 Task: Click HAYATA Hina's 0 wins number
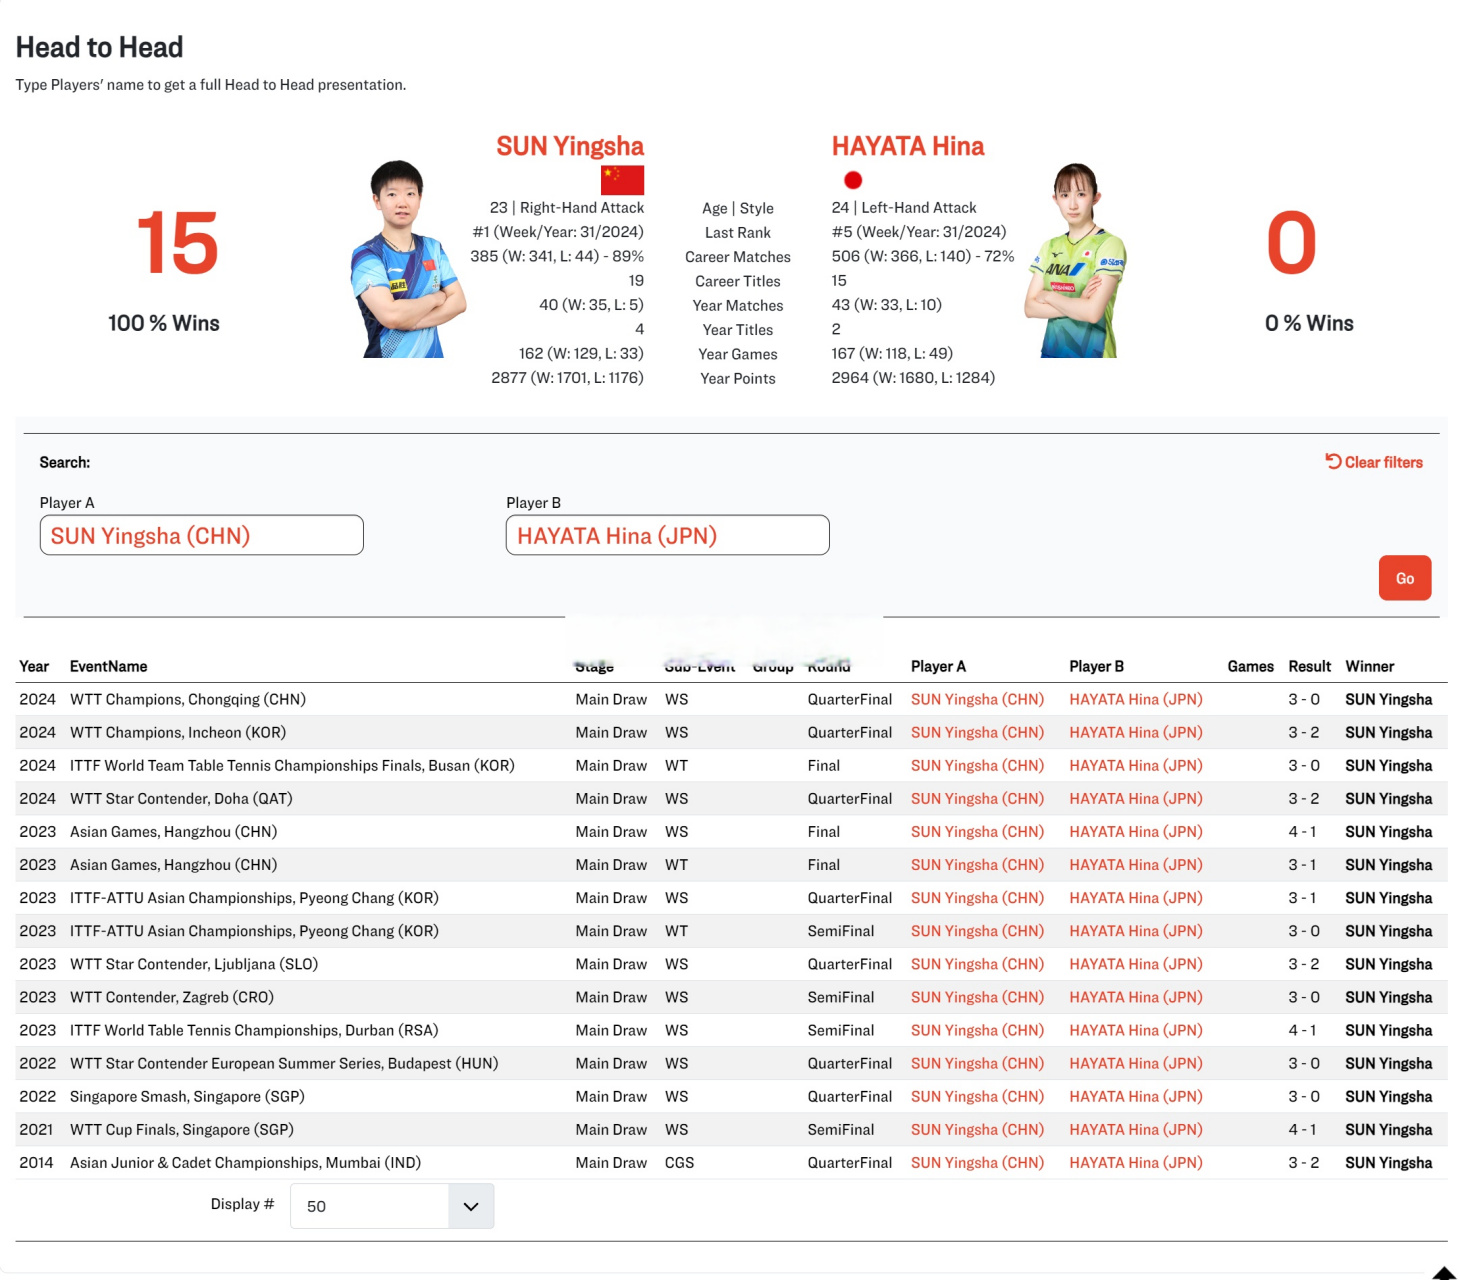tap(1291, 242)
